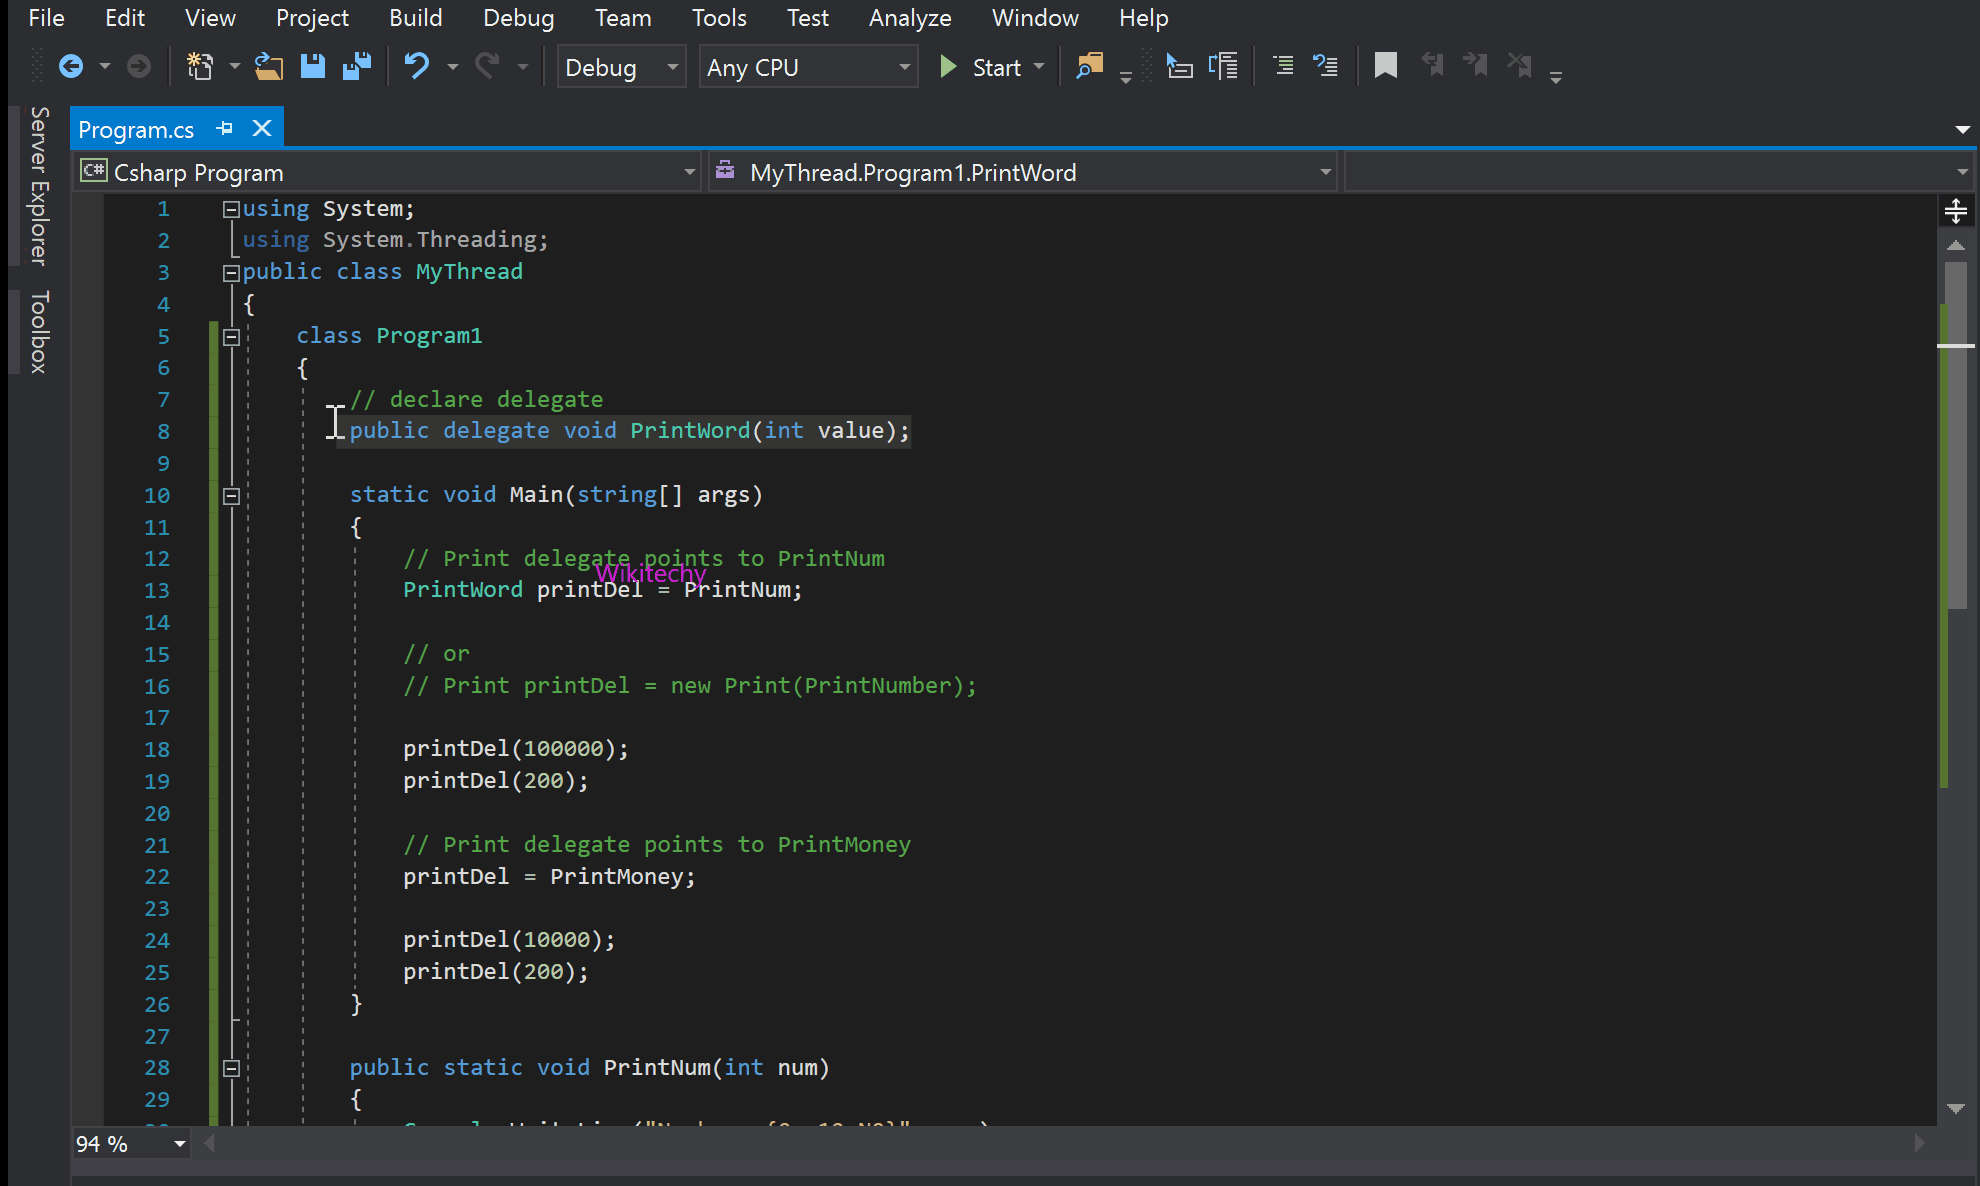This screenshot has width=1980, height=1186.
Task: Toggle a bookmark with the bookmark icon
Action: pyautogui.click(x=1385, y=67)
